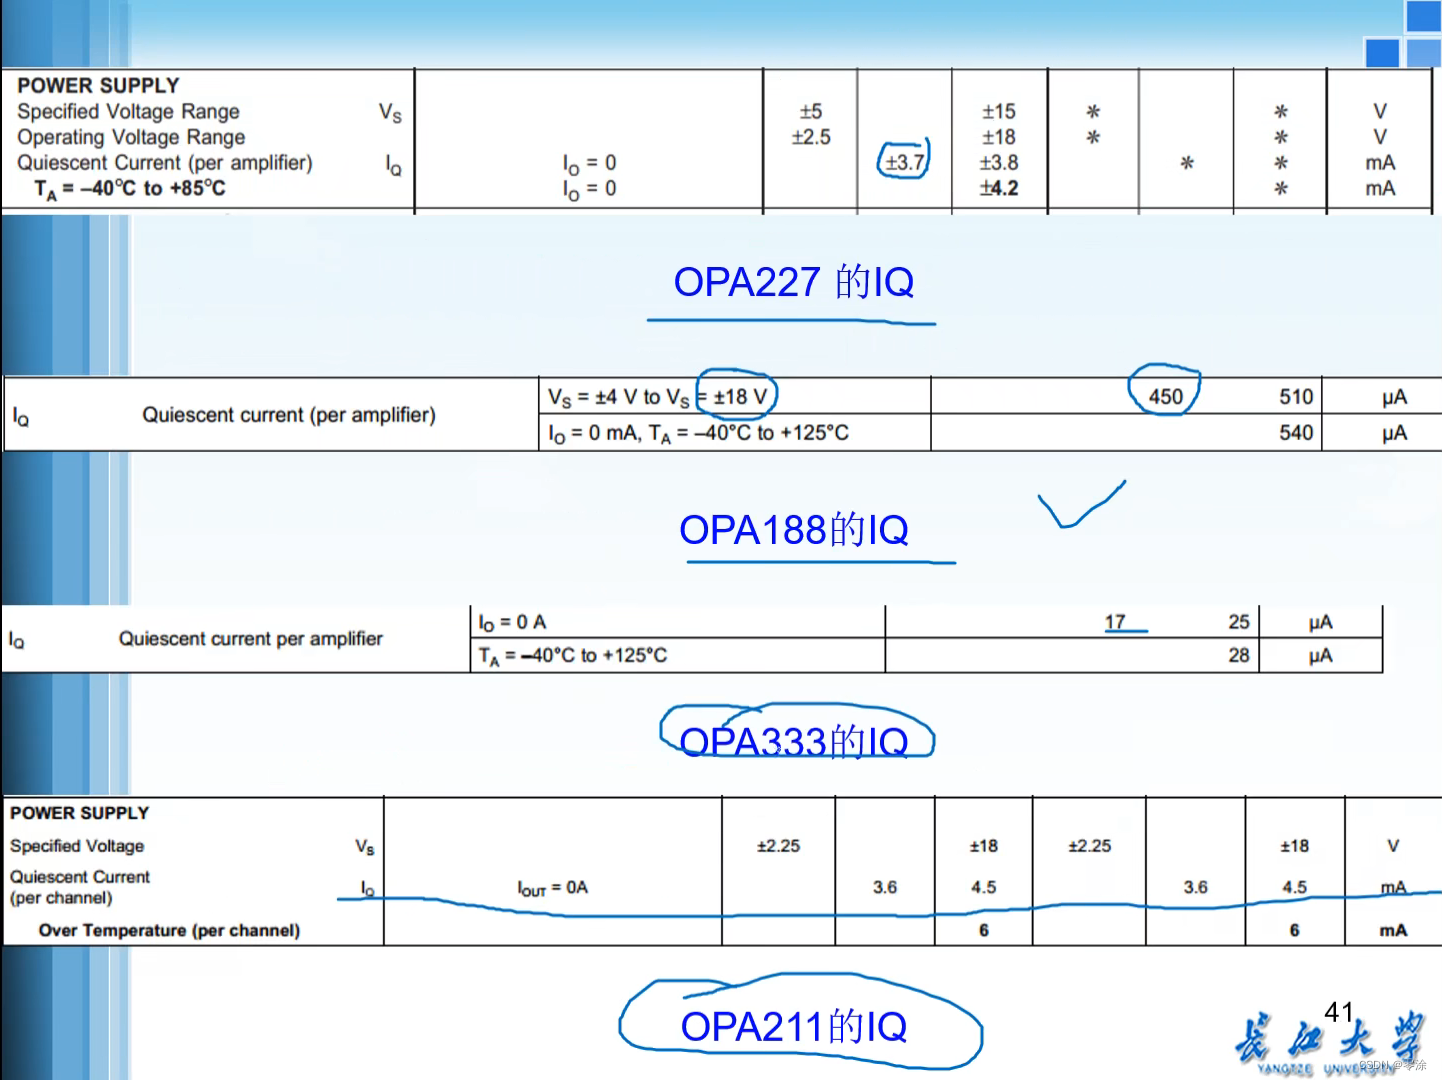This screenshot has width=1442, height=1080.
Task: Select the slide number 41
Action: (x=1339, y=1012)
